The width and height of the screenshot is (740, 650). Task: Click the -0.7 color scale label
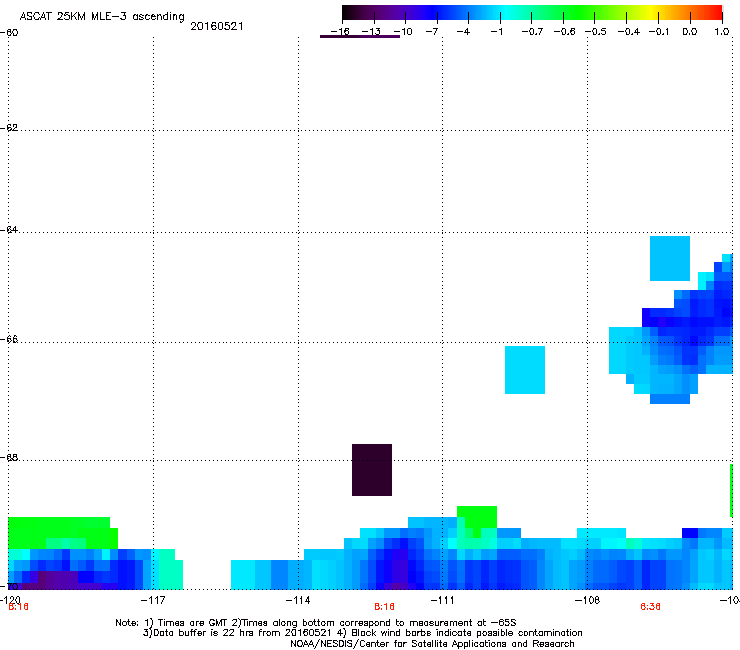pyautogui.click(x=532, y=32)
